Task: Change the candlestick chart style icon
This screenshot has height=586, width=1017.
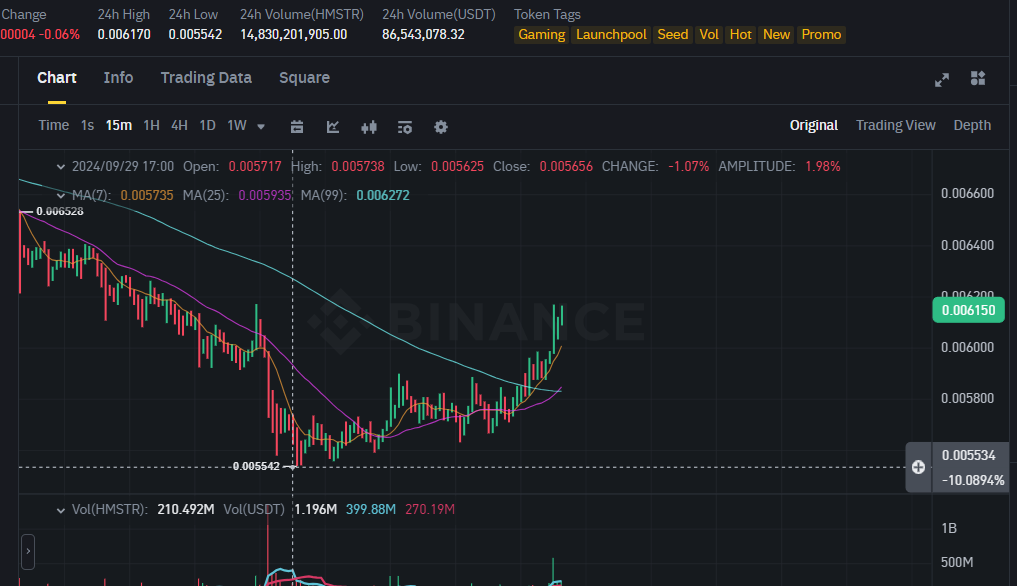Action: click(x=369, y=127)
